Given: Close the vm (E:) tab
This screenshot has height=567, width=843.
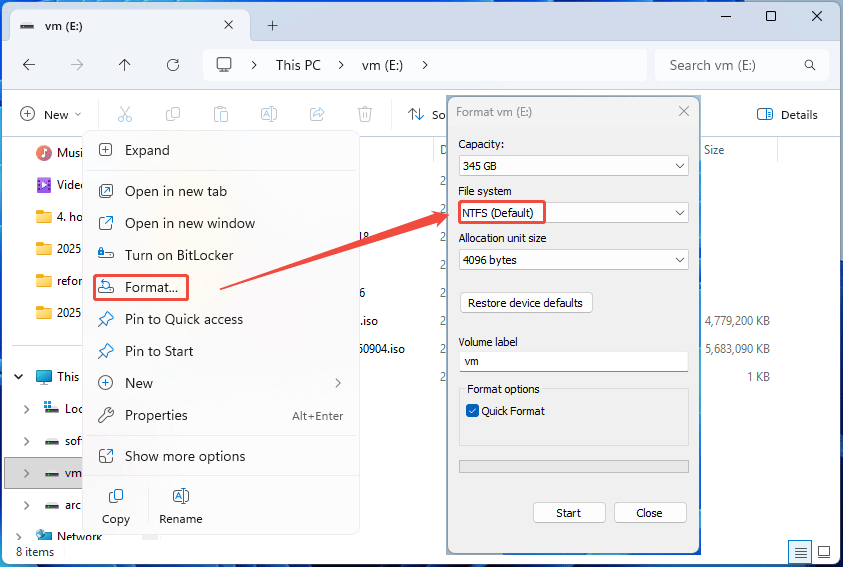Looking at the screenshot, I should pyautogui.click(x=228, y=25).
